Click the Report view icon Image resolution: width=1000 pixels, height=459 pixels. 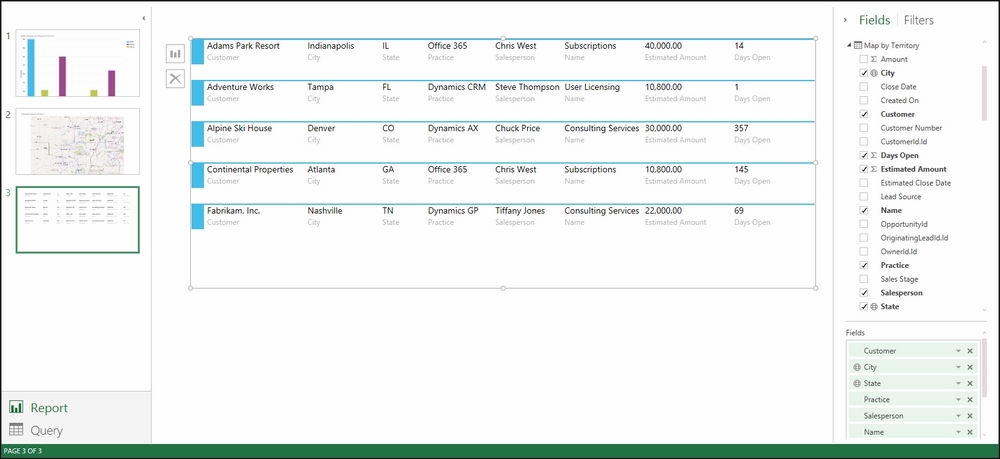(17, 407)
